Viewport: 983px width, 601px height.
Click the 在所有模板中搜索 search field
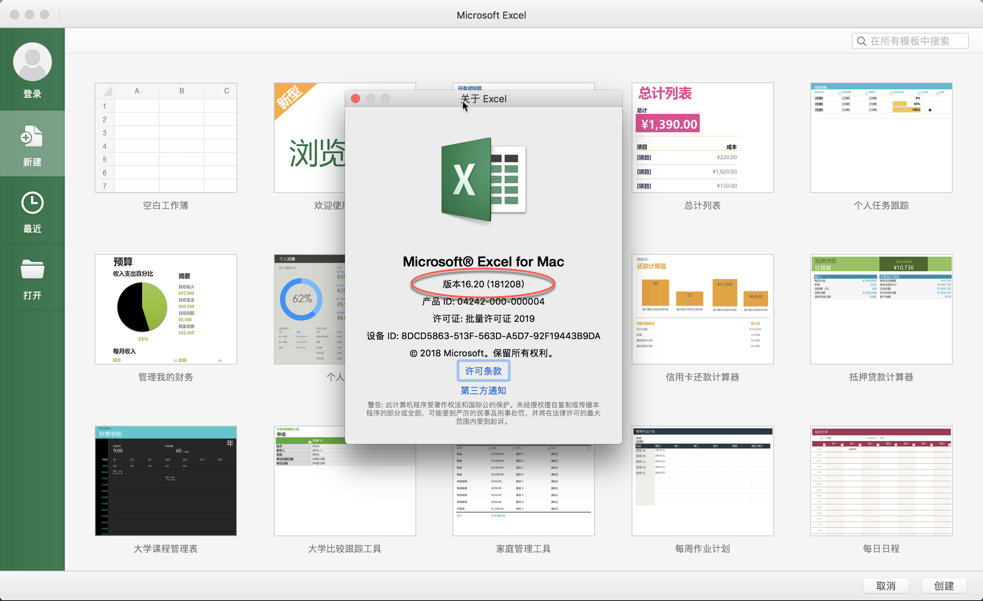[x=910, y=40]
